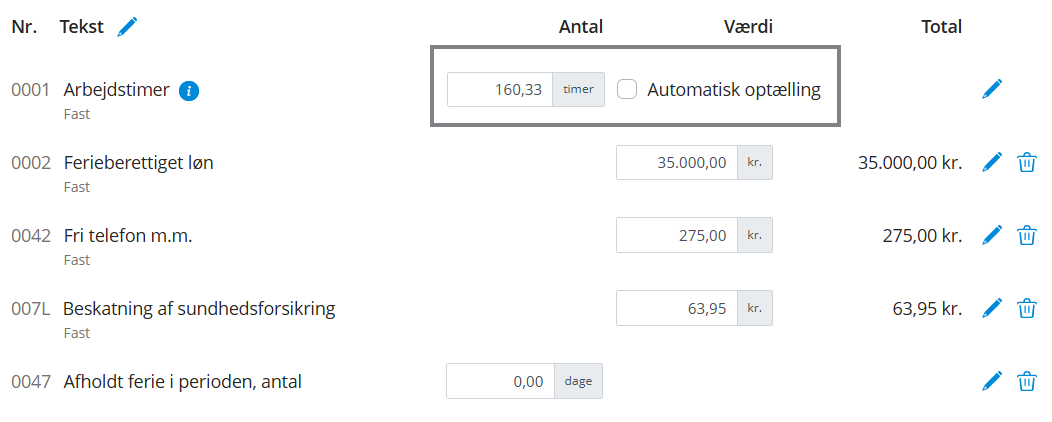Edit the Ferieberettiget løn row
This screenshot has height=422, width=1052.
[x=991, y=162]
